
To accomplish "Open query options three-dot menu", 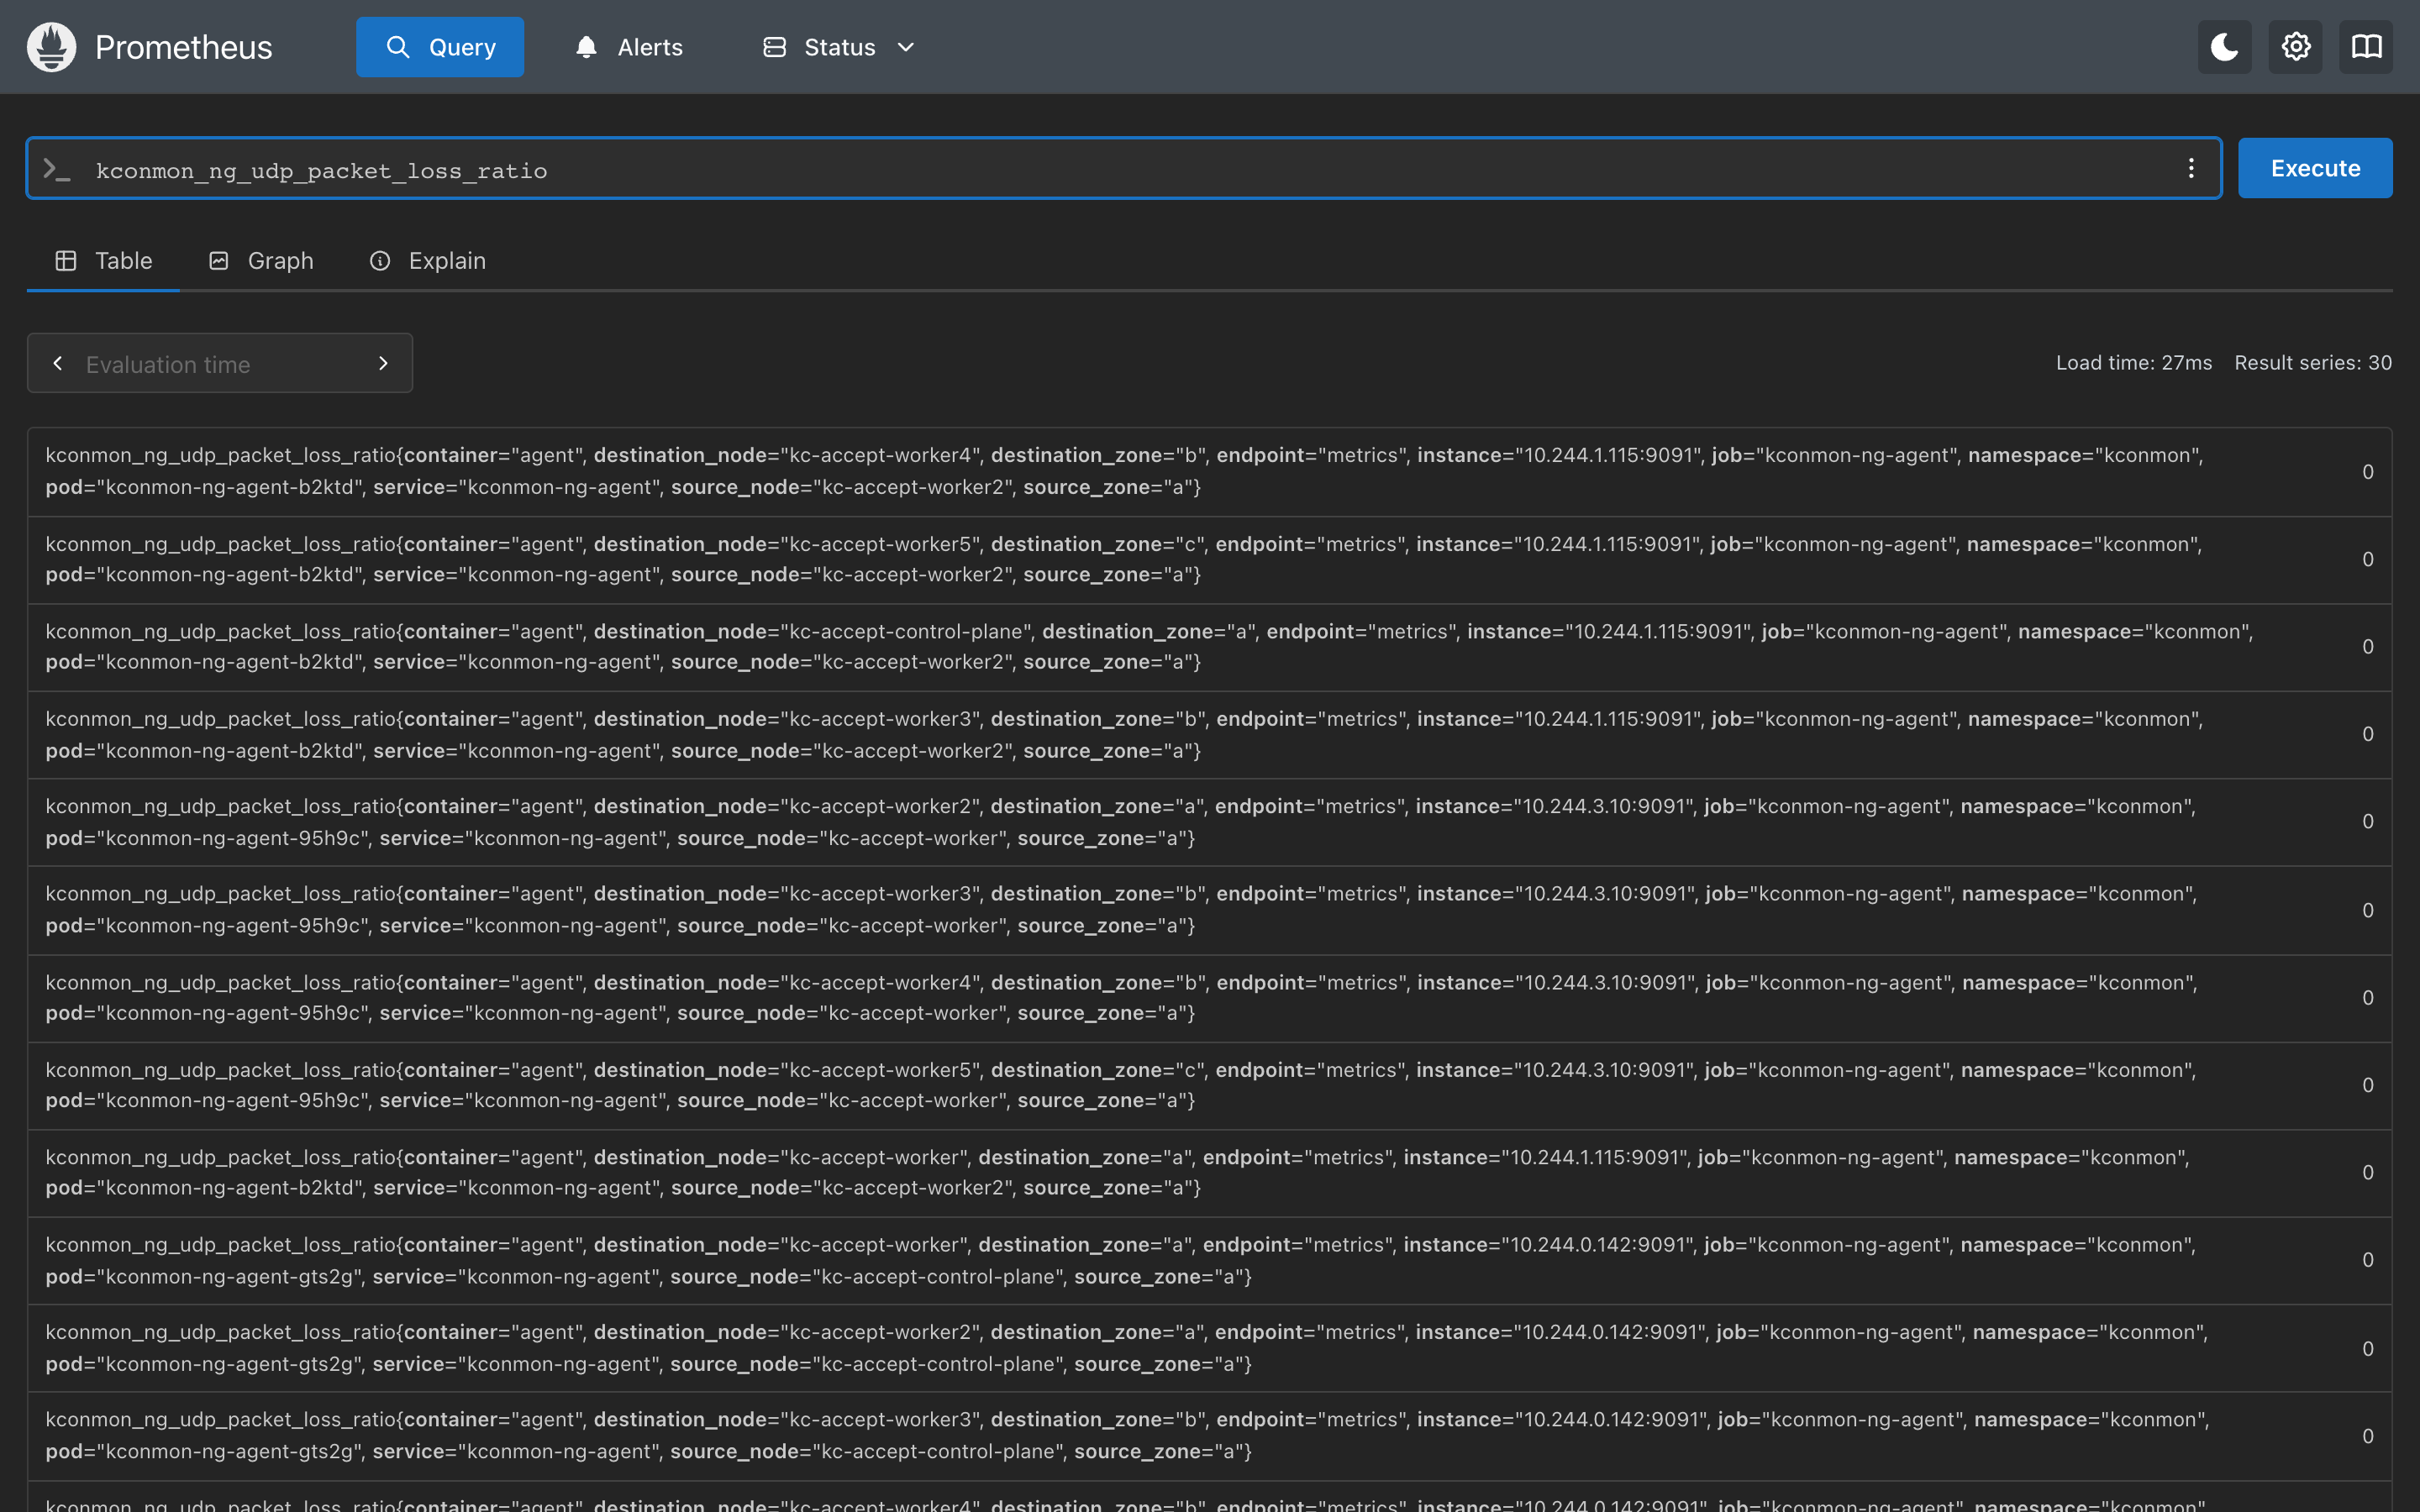I will (2190, 168).
